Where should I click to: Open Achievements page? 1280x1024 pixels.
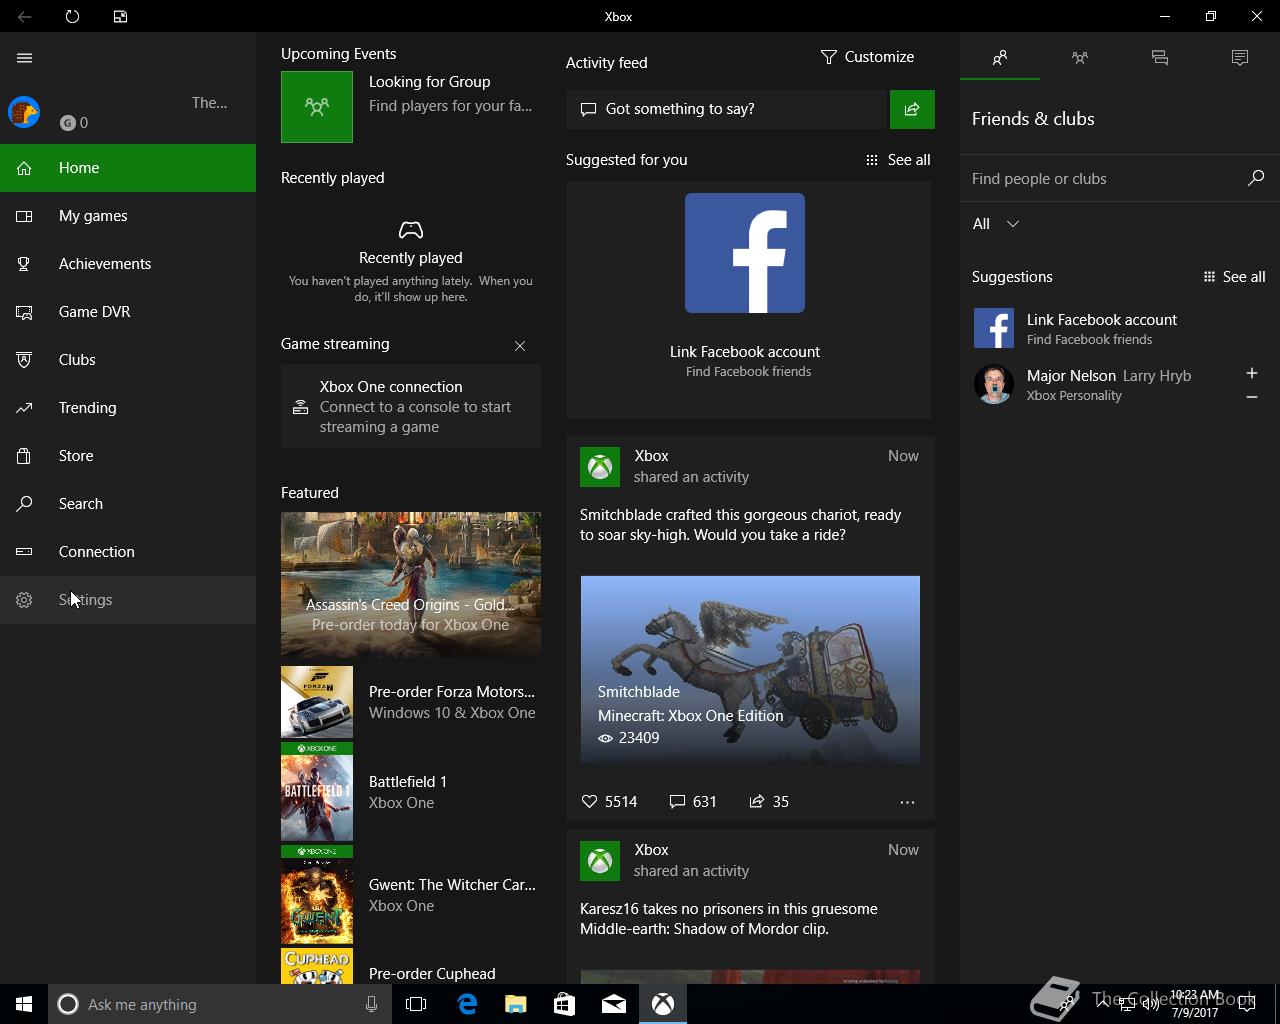click(x=128, y=264)
